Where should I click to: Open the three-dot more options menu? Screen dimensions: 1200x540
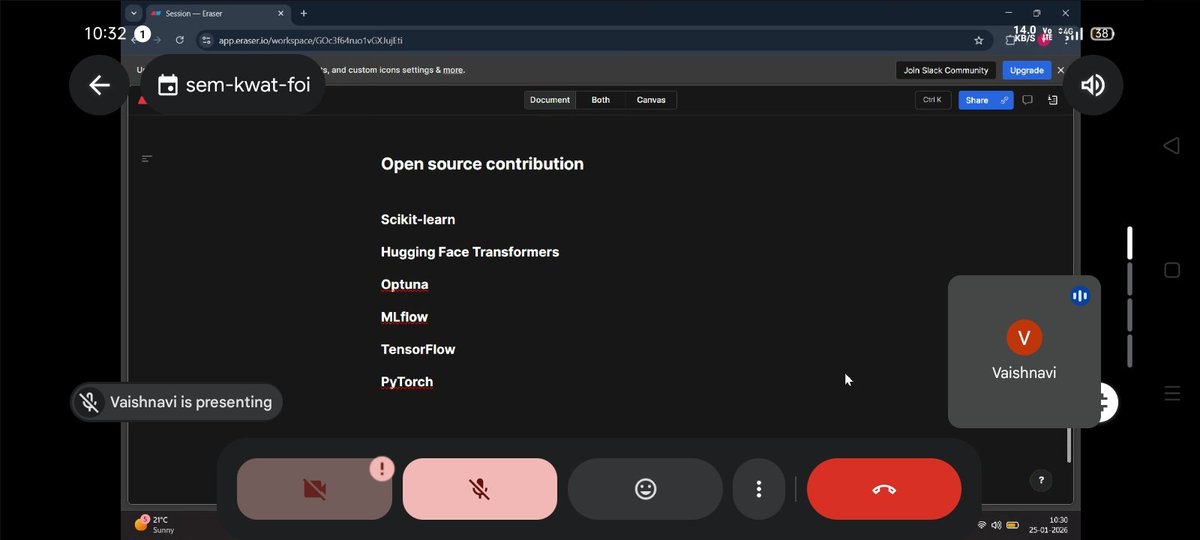click(x=759, y=489)
